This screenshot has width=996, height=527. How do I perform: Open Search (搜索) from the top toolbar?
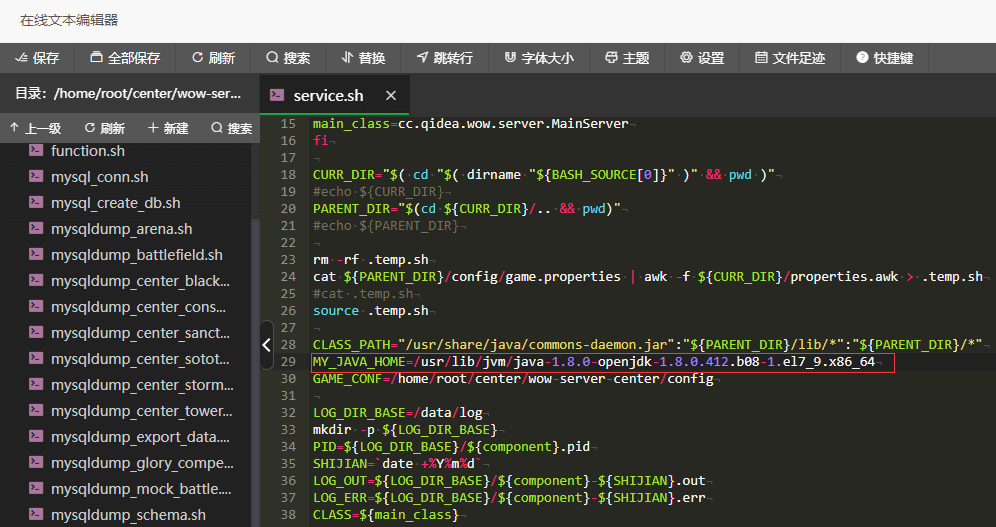[x=288, y=58]
